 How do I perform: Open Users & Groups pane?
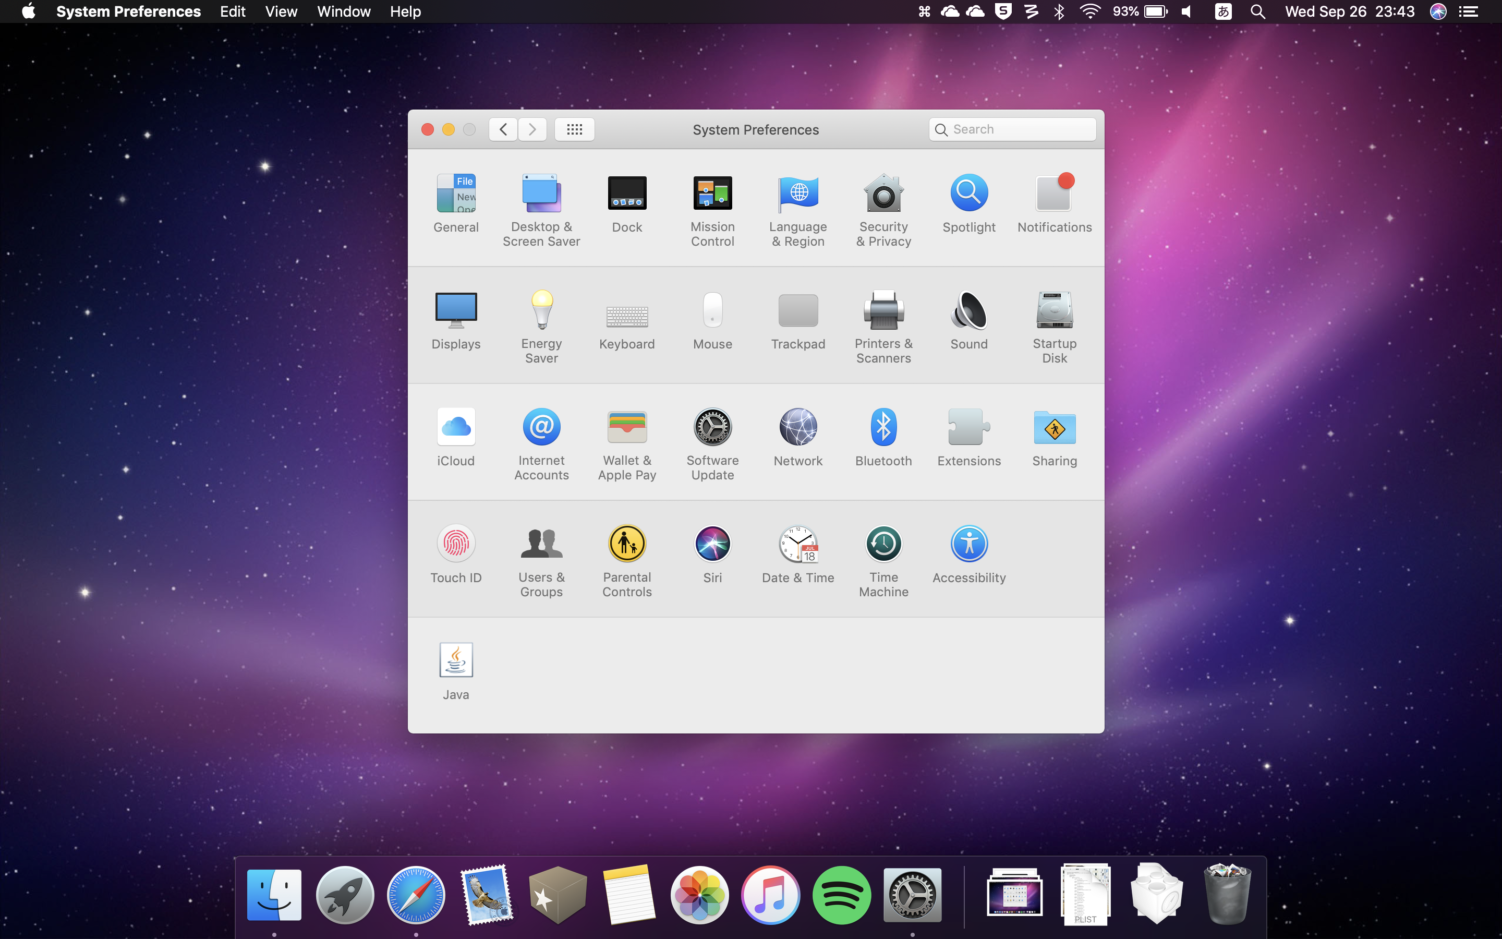[x=541, y=561]
